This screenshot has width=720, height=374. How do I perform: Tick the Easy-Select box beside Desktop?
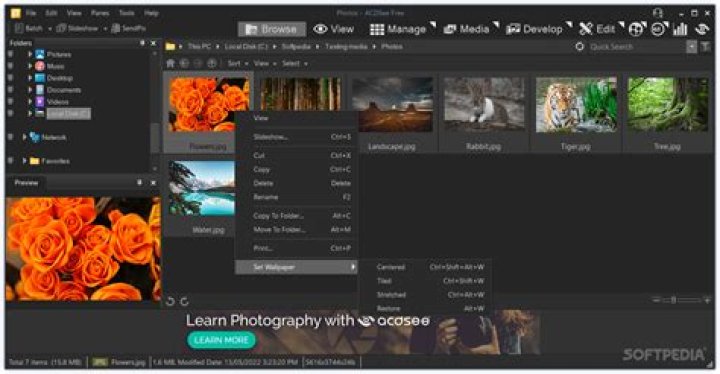(x=10, y=78)
